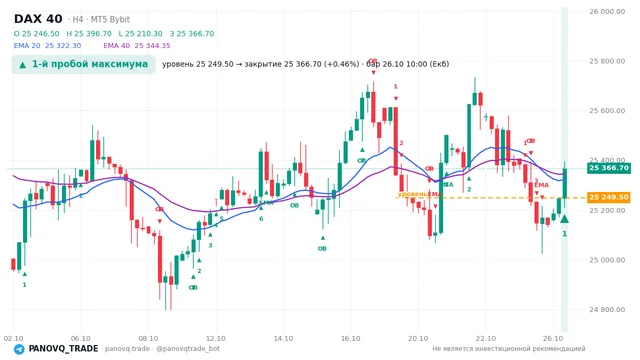
Task: Click the EMA 20 25 322.30 legend
Action: pos(47,46)
